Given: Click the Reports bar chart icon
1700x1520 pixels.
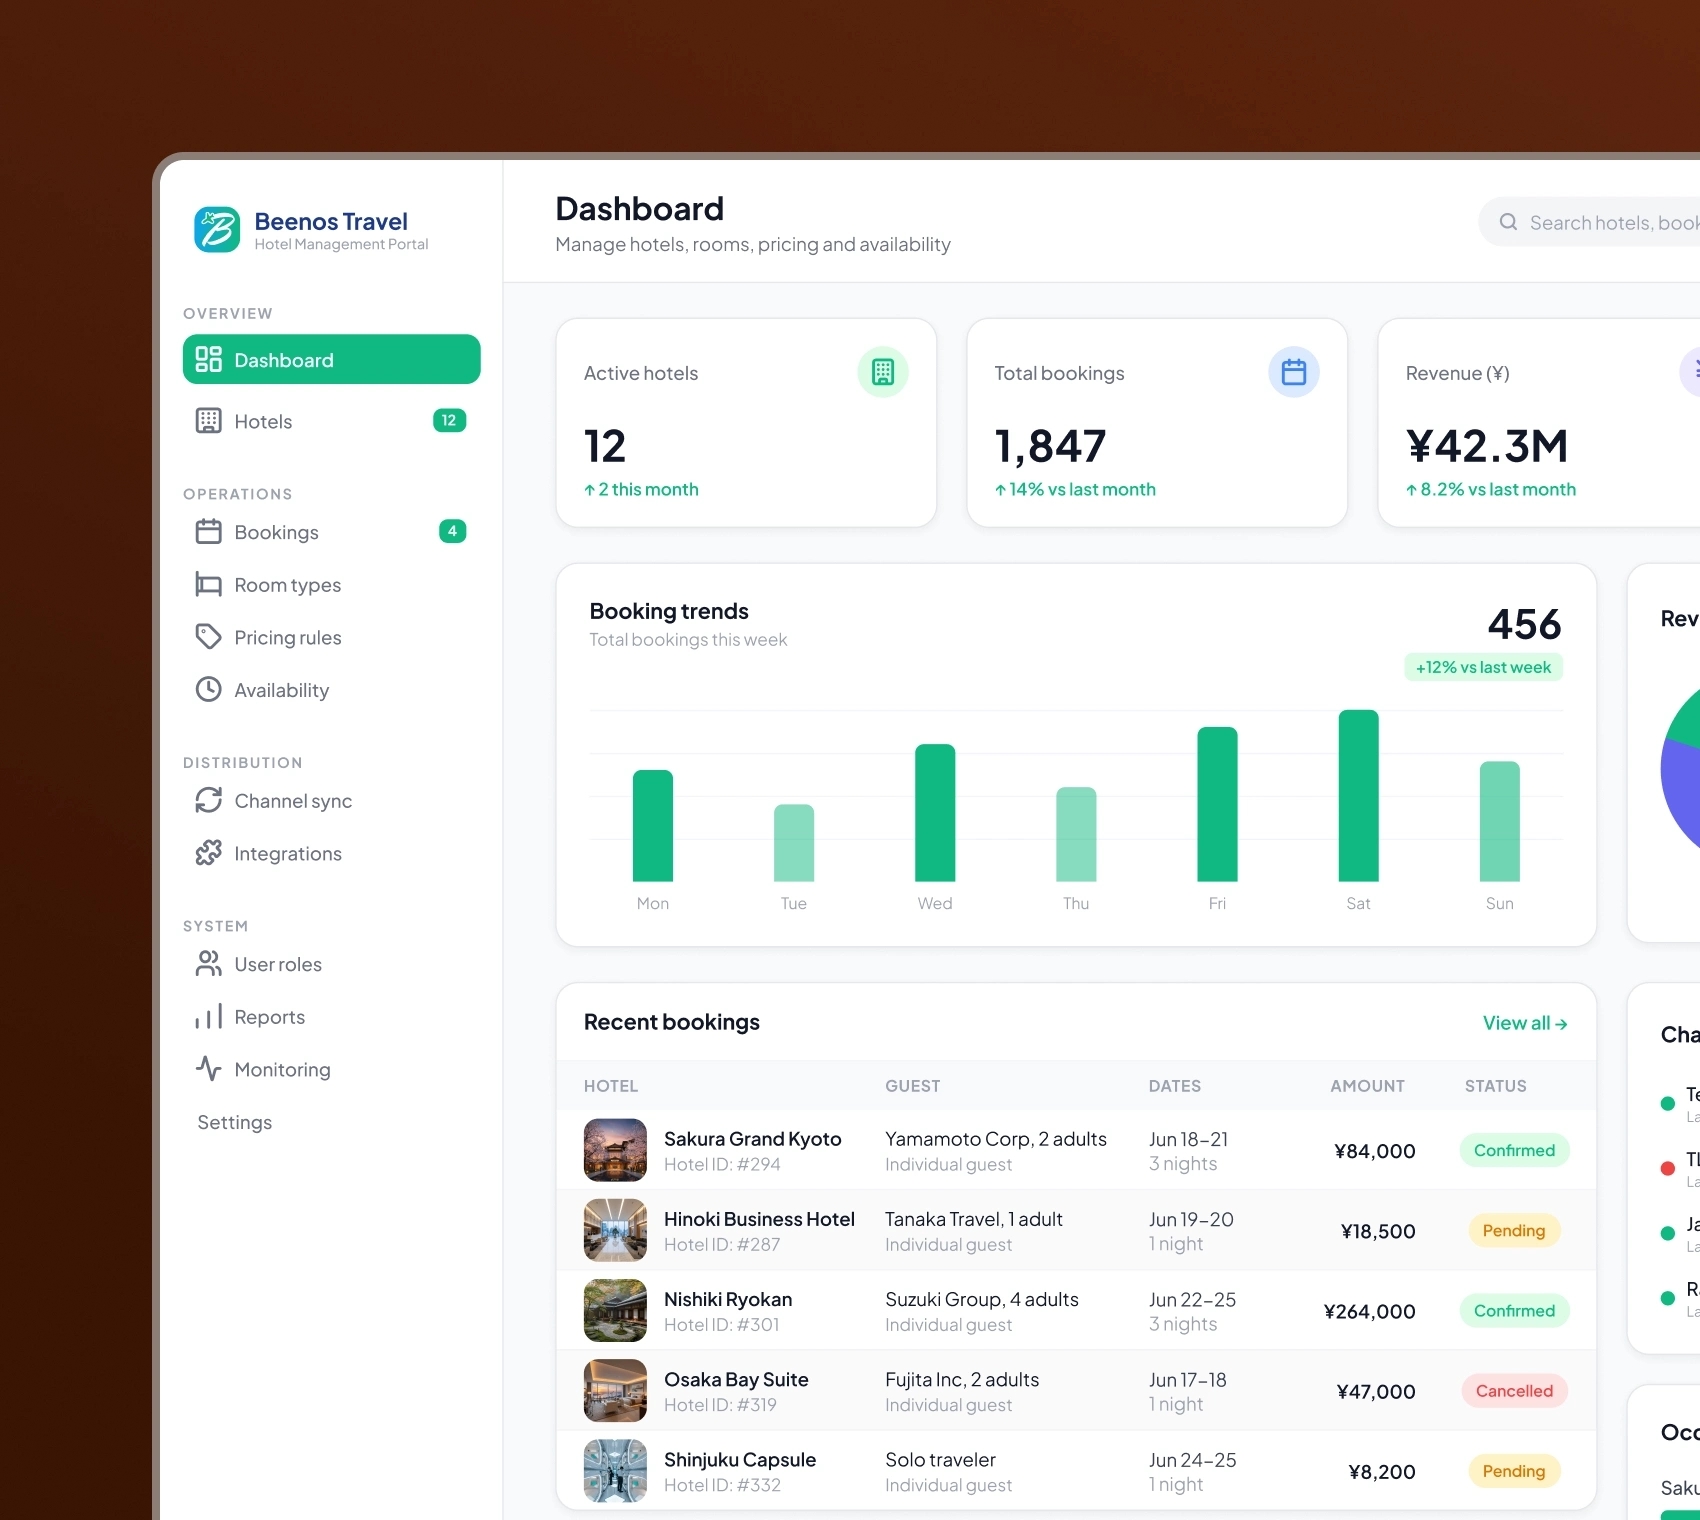Looking at the screenshot, I should [208, 1017].
